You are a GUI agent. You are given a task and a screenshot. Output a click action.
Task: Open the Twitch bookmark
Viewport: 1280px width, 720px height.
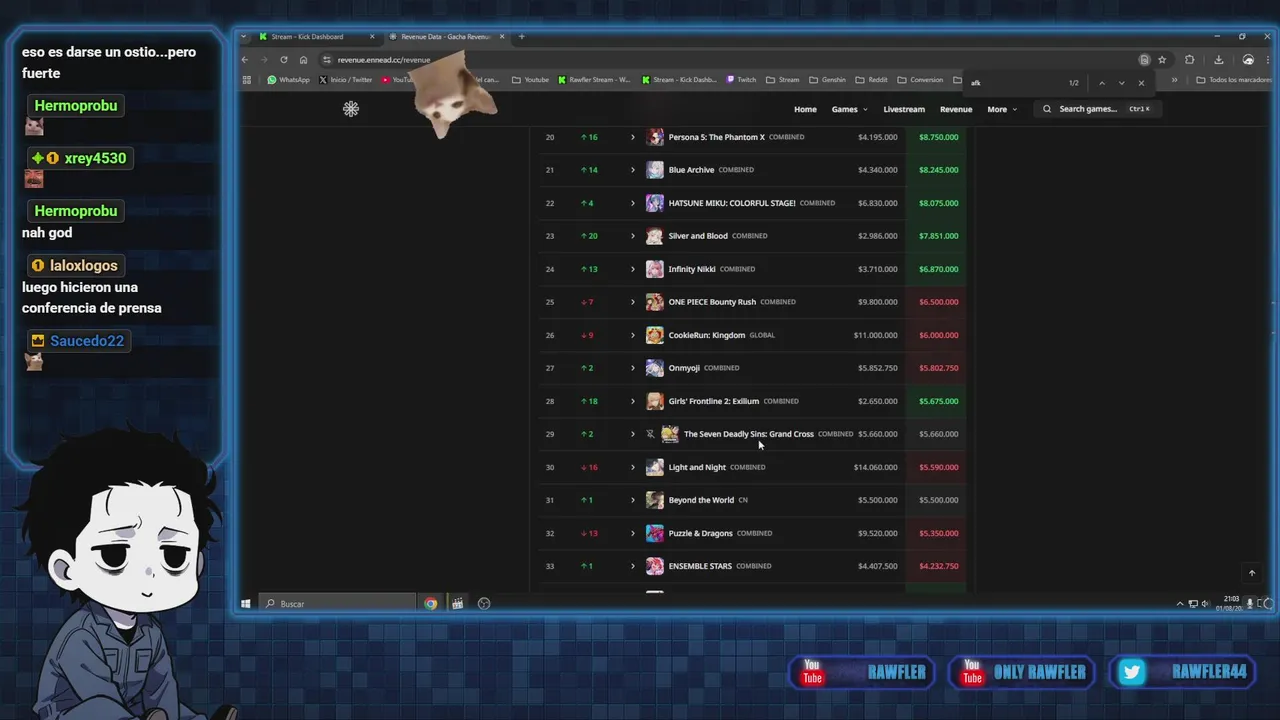pos(741,80)
